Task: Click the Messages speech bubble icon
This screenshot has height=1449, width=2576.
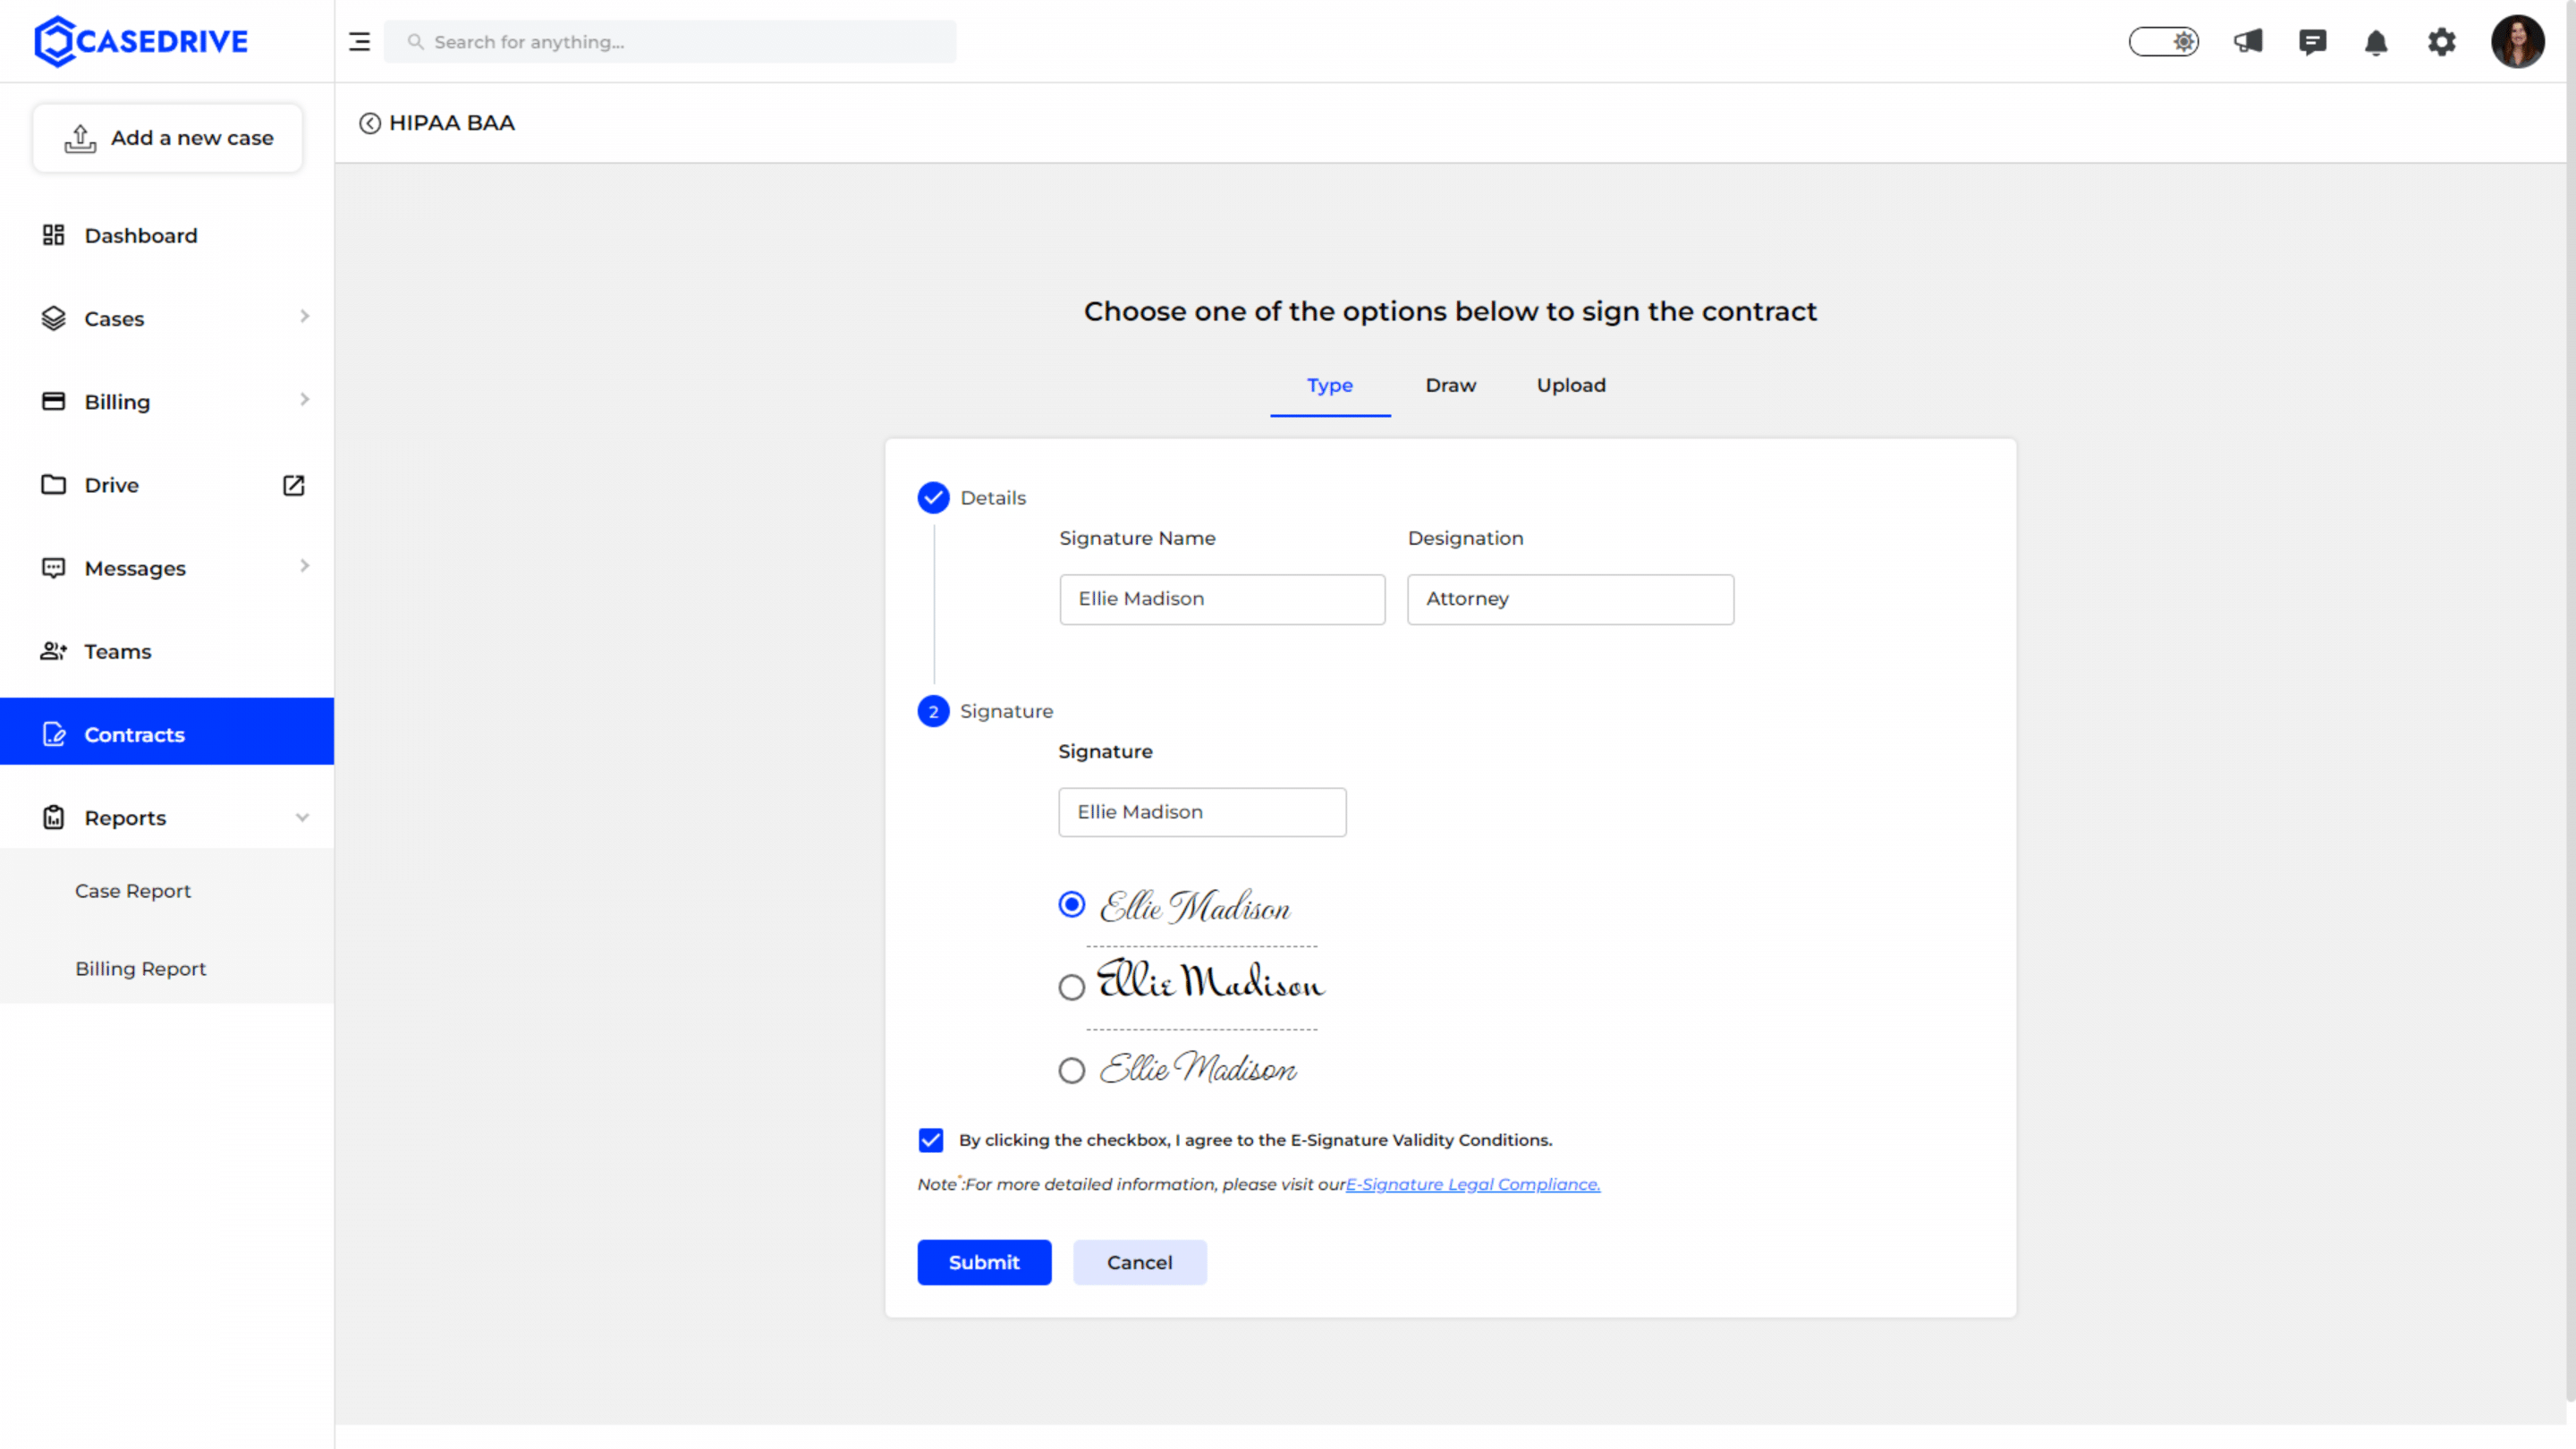Action: [53, 568]
